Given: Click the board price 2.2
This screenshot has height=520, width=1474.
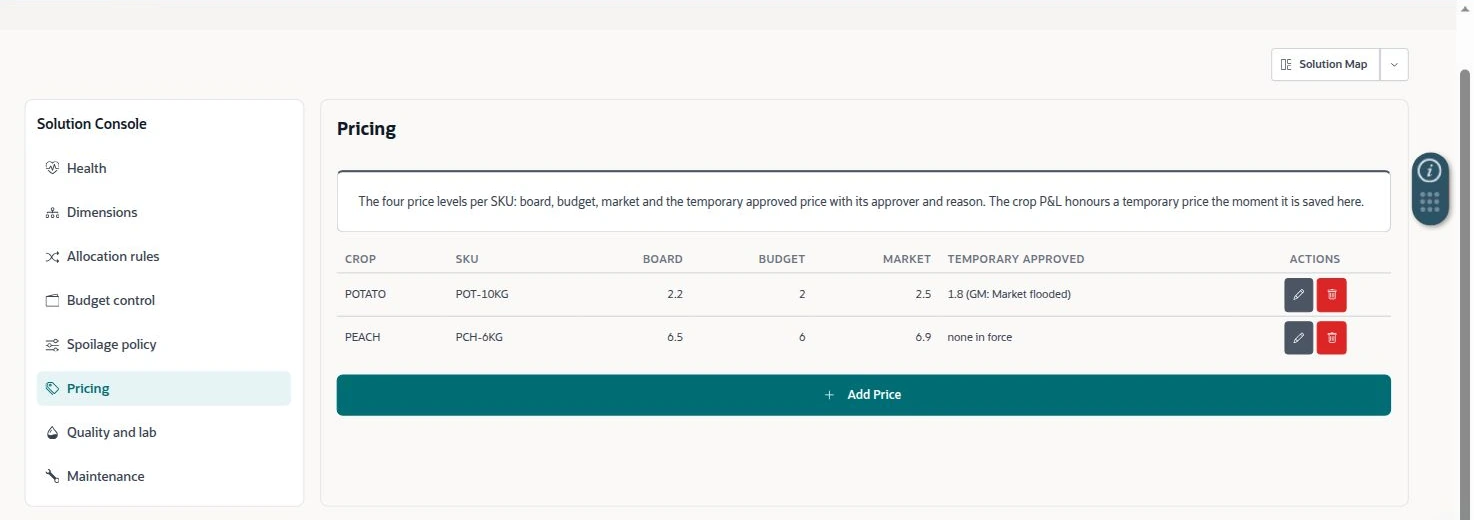Looking at the screenshot, I should tap(675, 295).
